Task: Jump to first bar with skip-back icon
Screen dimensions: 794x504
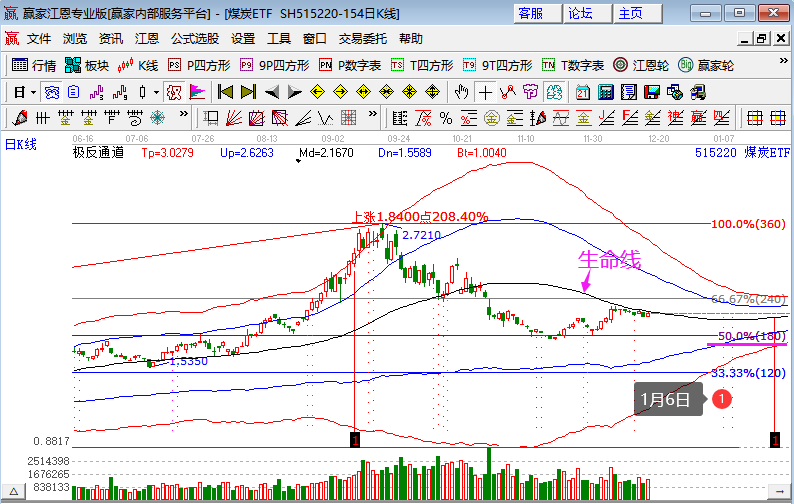Action: [x=225, y=92]
